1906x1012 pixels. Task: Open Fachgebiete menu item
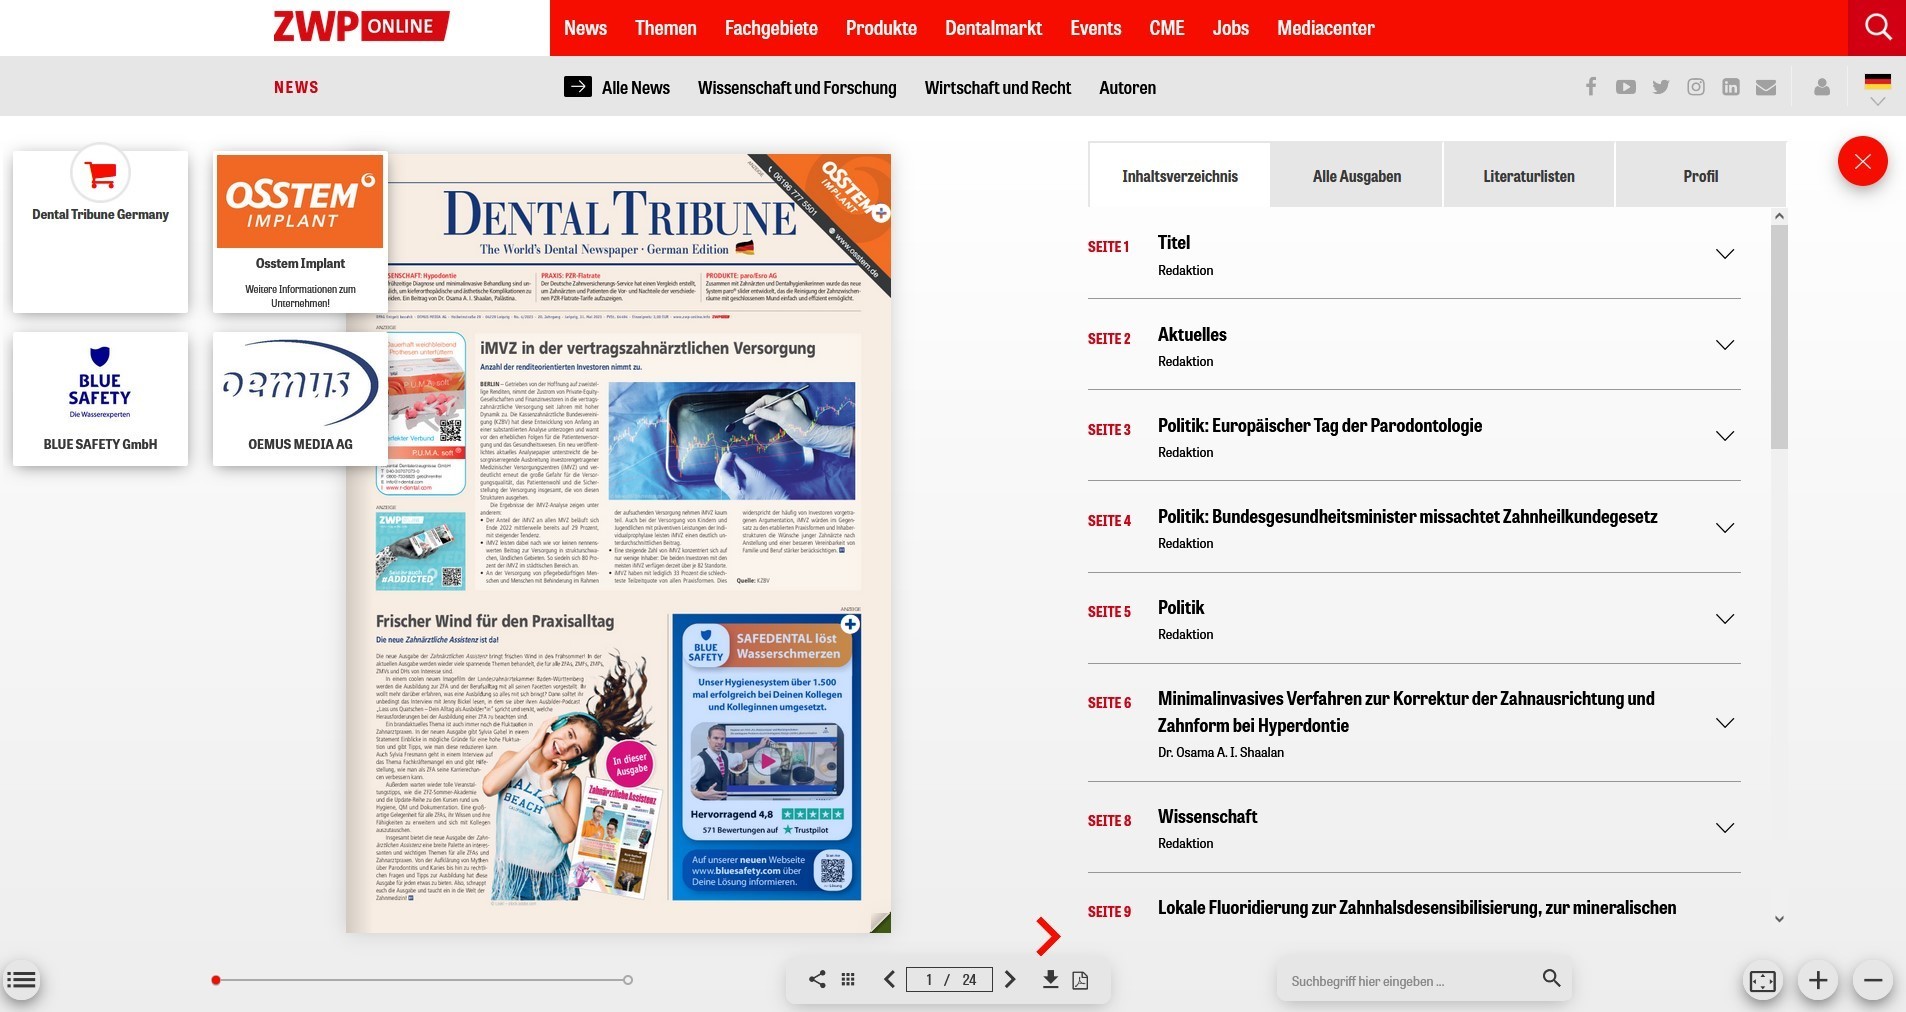click(771, 28)
